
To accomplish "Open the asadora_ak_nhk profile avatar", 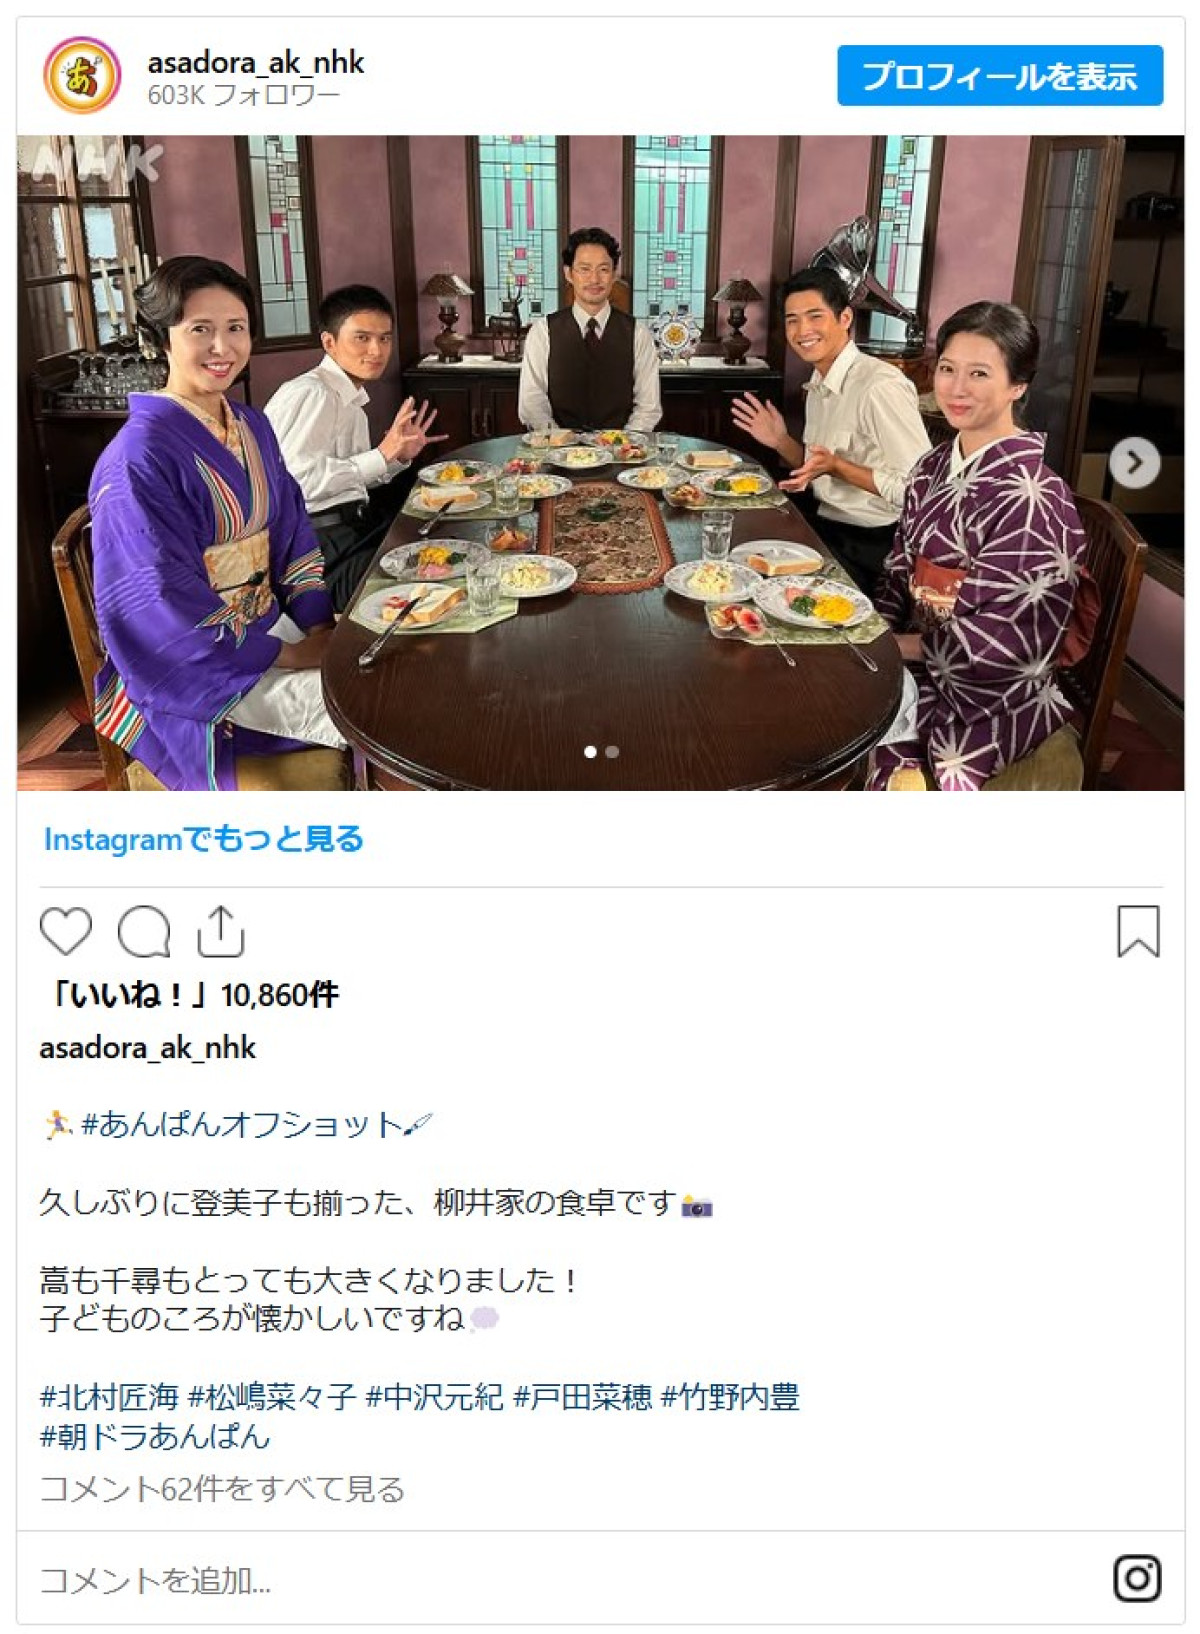I will pos(82,75).
